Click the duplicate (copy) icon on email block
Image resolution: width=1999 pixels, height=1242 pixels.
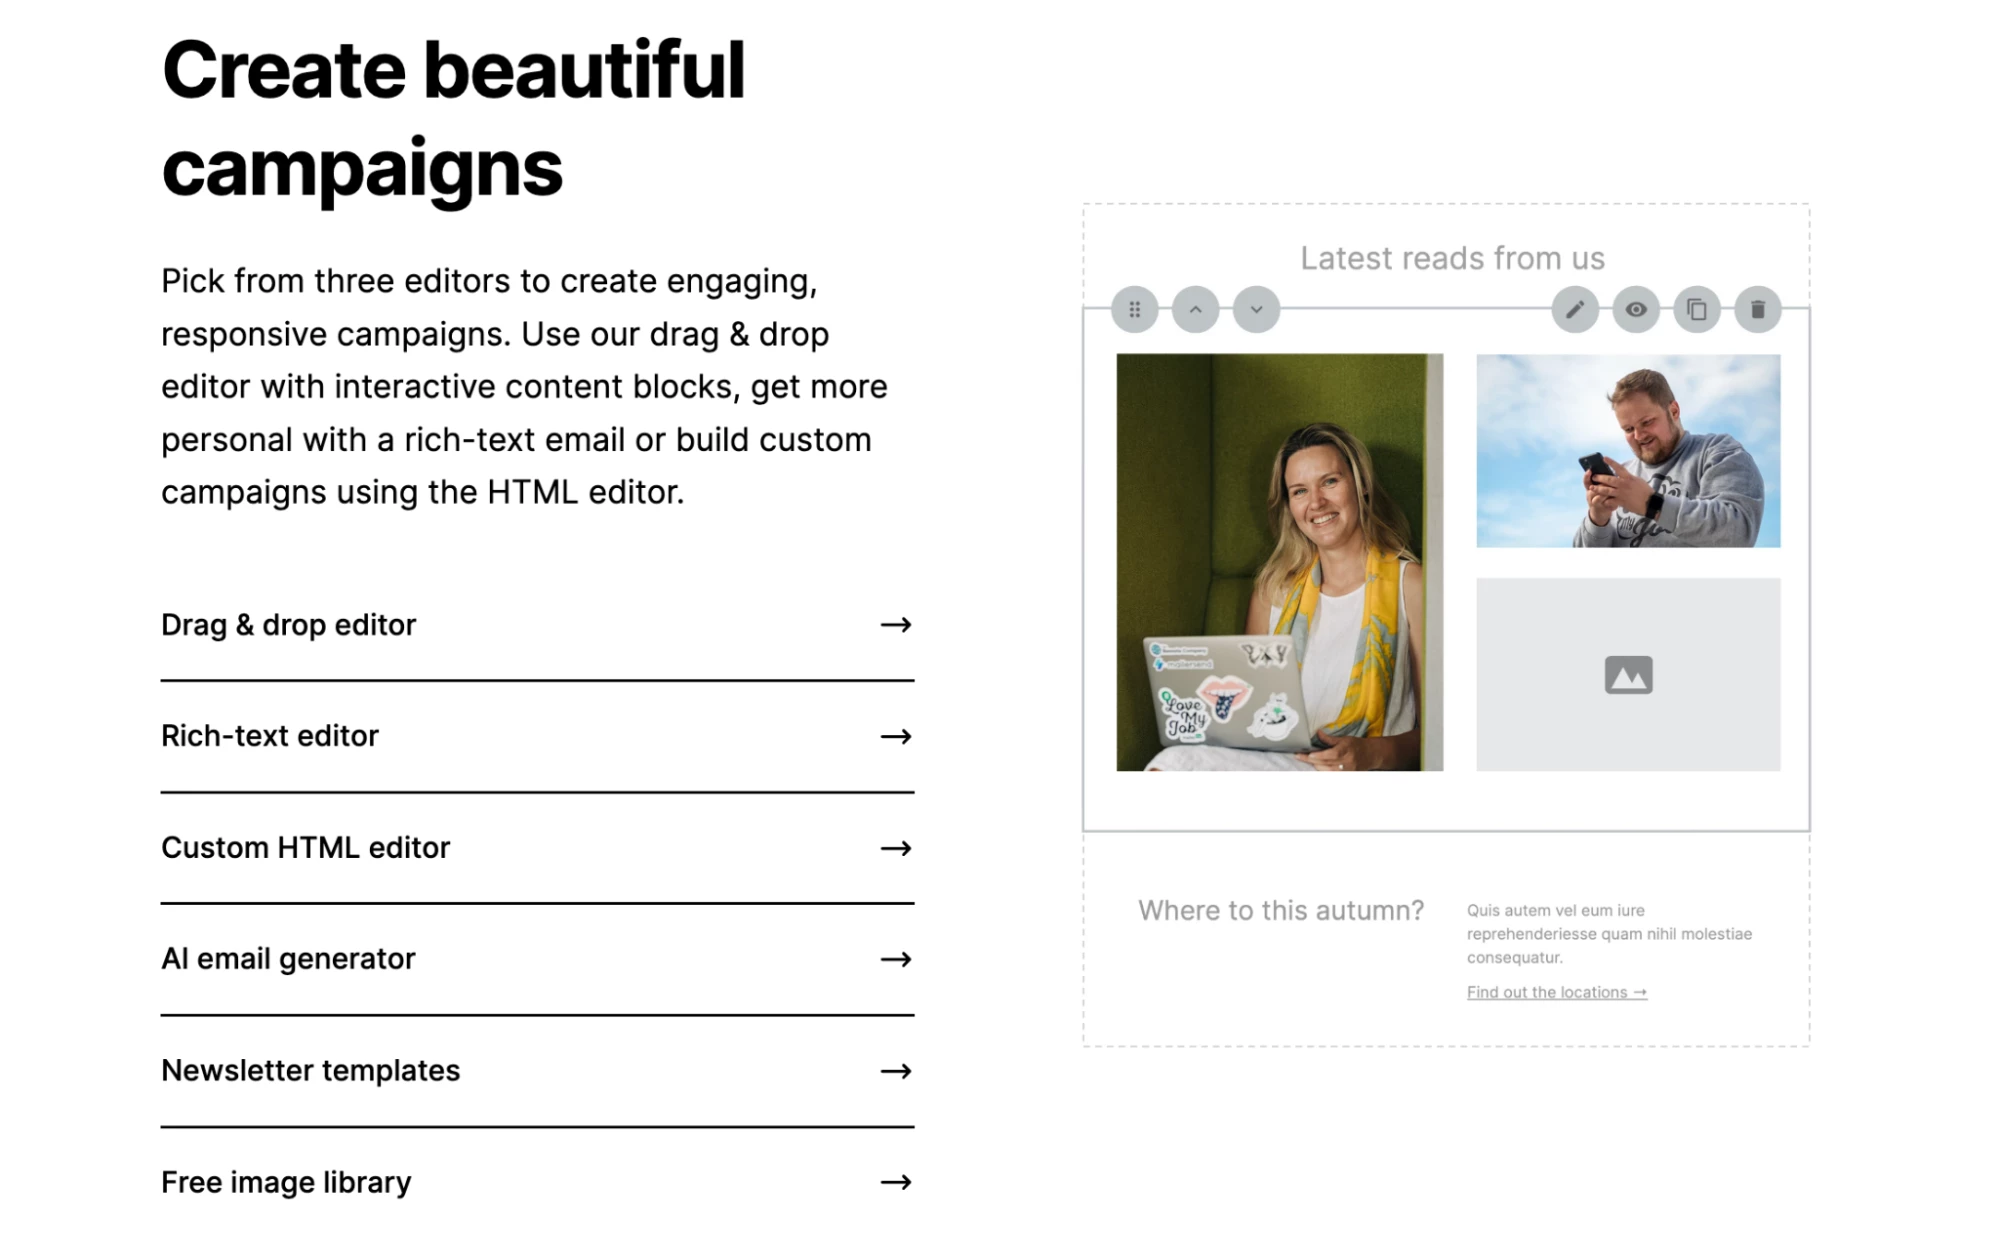click(1696, 310)
